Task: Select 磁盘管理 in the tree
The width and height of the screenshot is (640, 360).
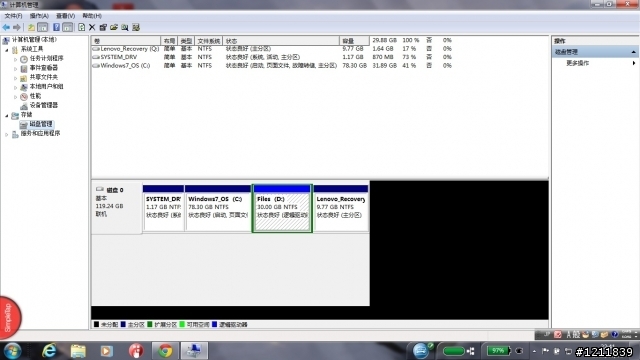Action: tap(41, 124)
